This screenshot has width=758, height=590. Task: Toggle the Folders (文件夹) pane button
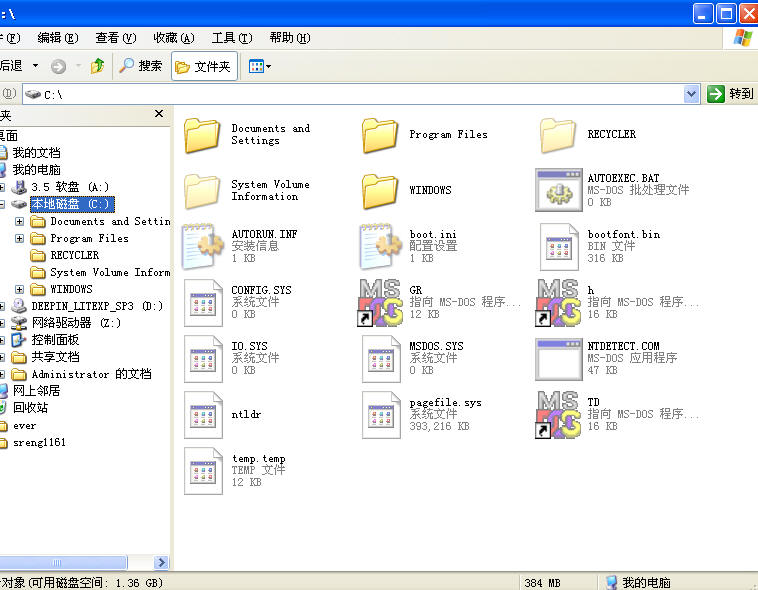click(x=204, y=66)
